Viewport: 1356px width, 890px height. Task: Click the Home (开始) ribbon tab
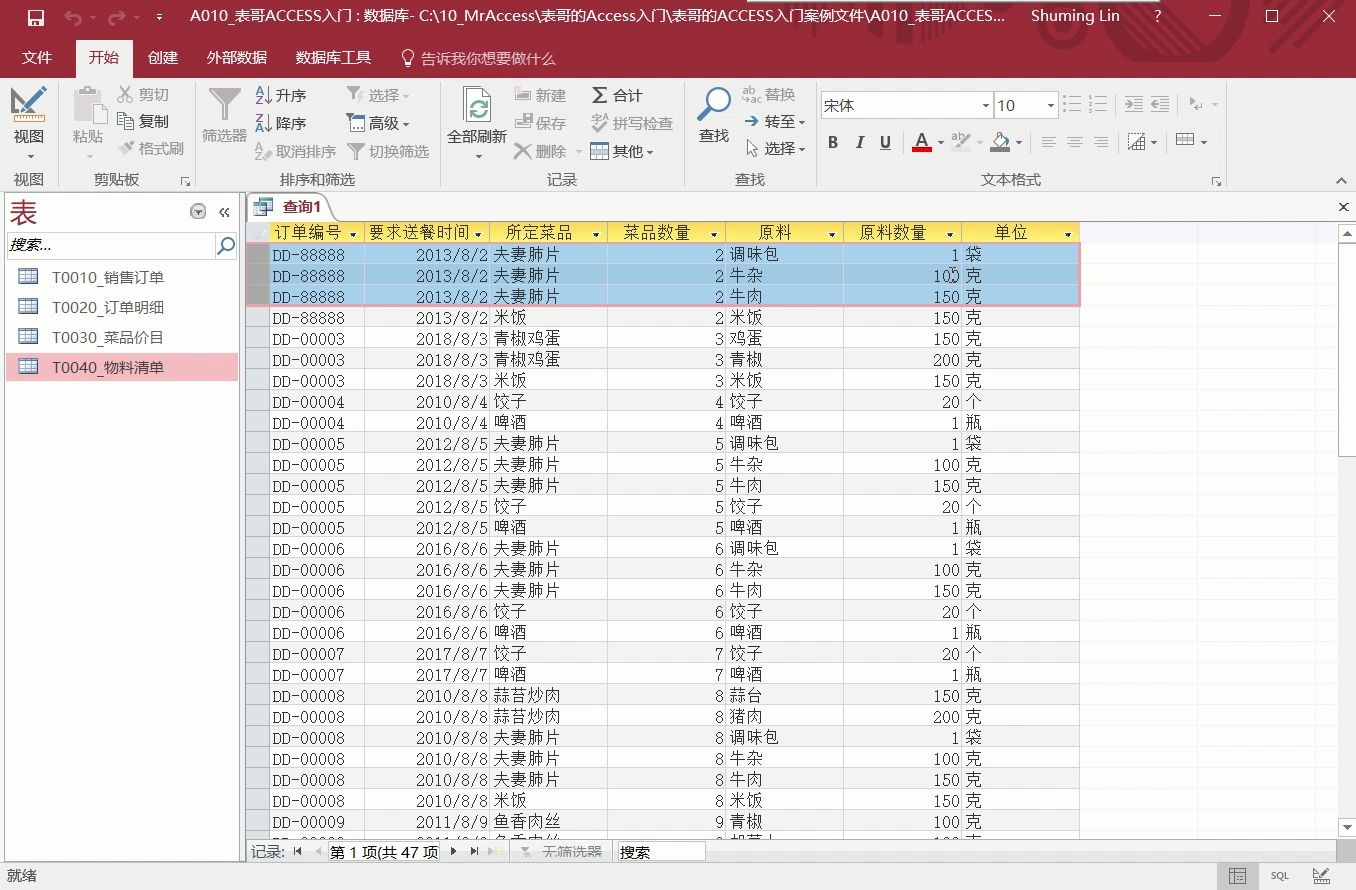[103, 58]
